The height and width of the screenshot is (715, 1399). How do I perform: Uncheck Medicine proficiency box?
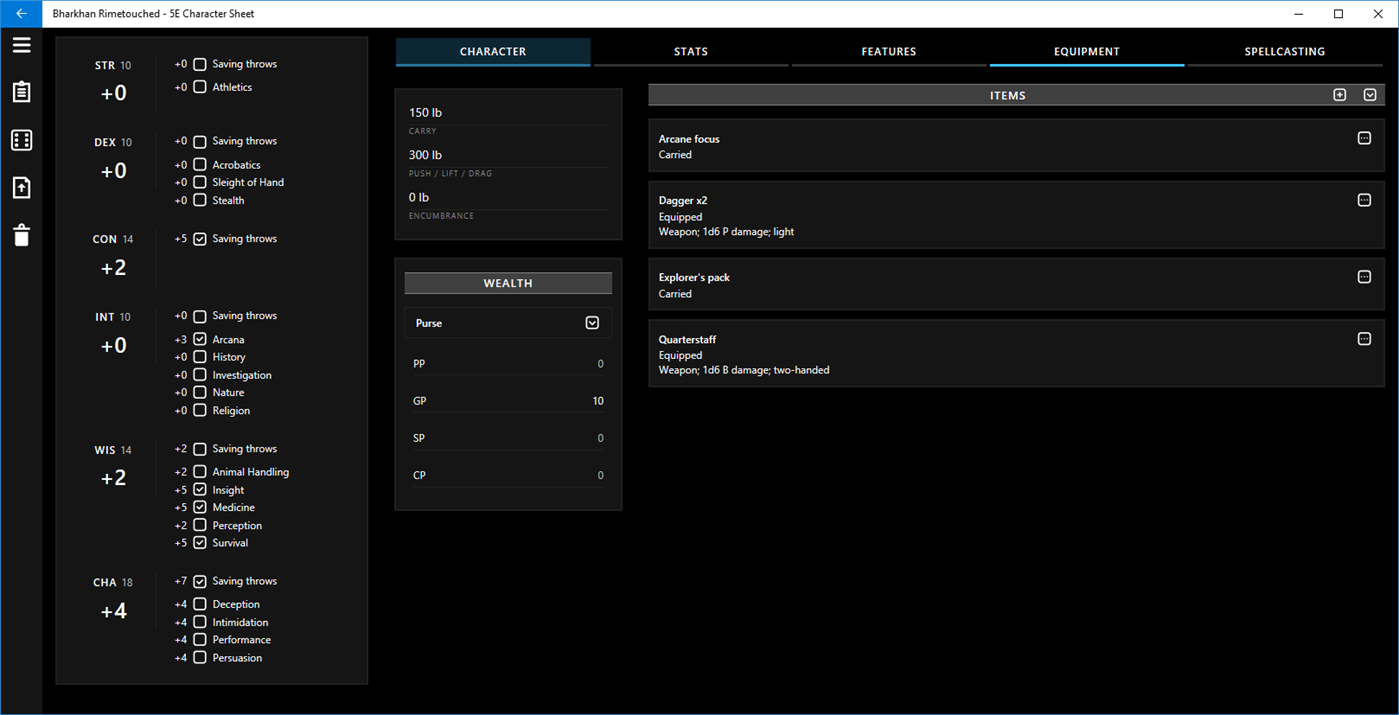[200, 507]
